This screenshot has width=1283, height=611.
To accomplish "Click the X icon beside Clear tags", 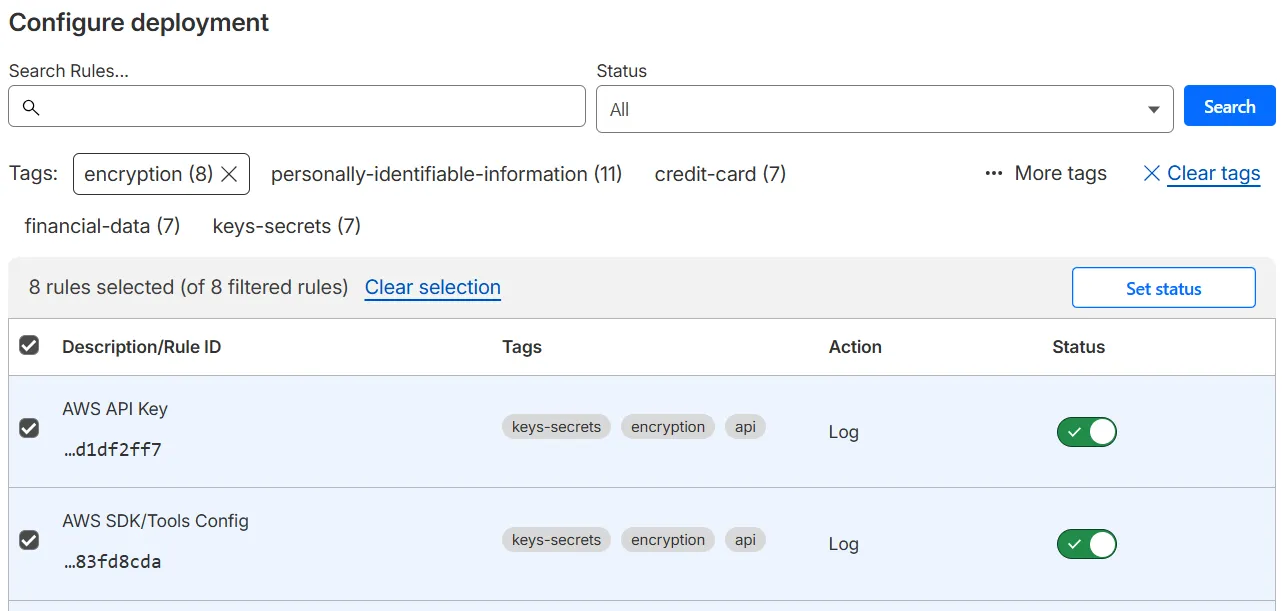I will click(x=1151, y=173).
